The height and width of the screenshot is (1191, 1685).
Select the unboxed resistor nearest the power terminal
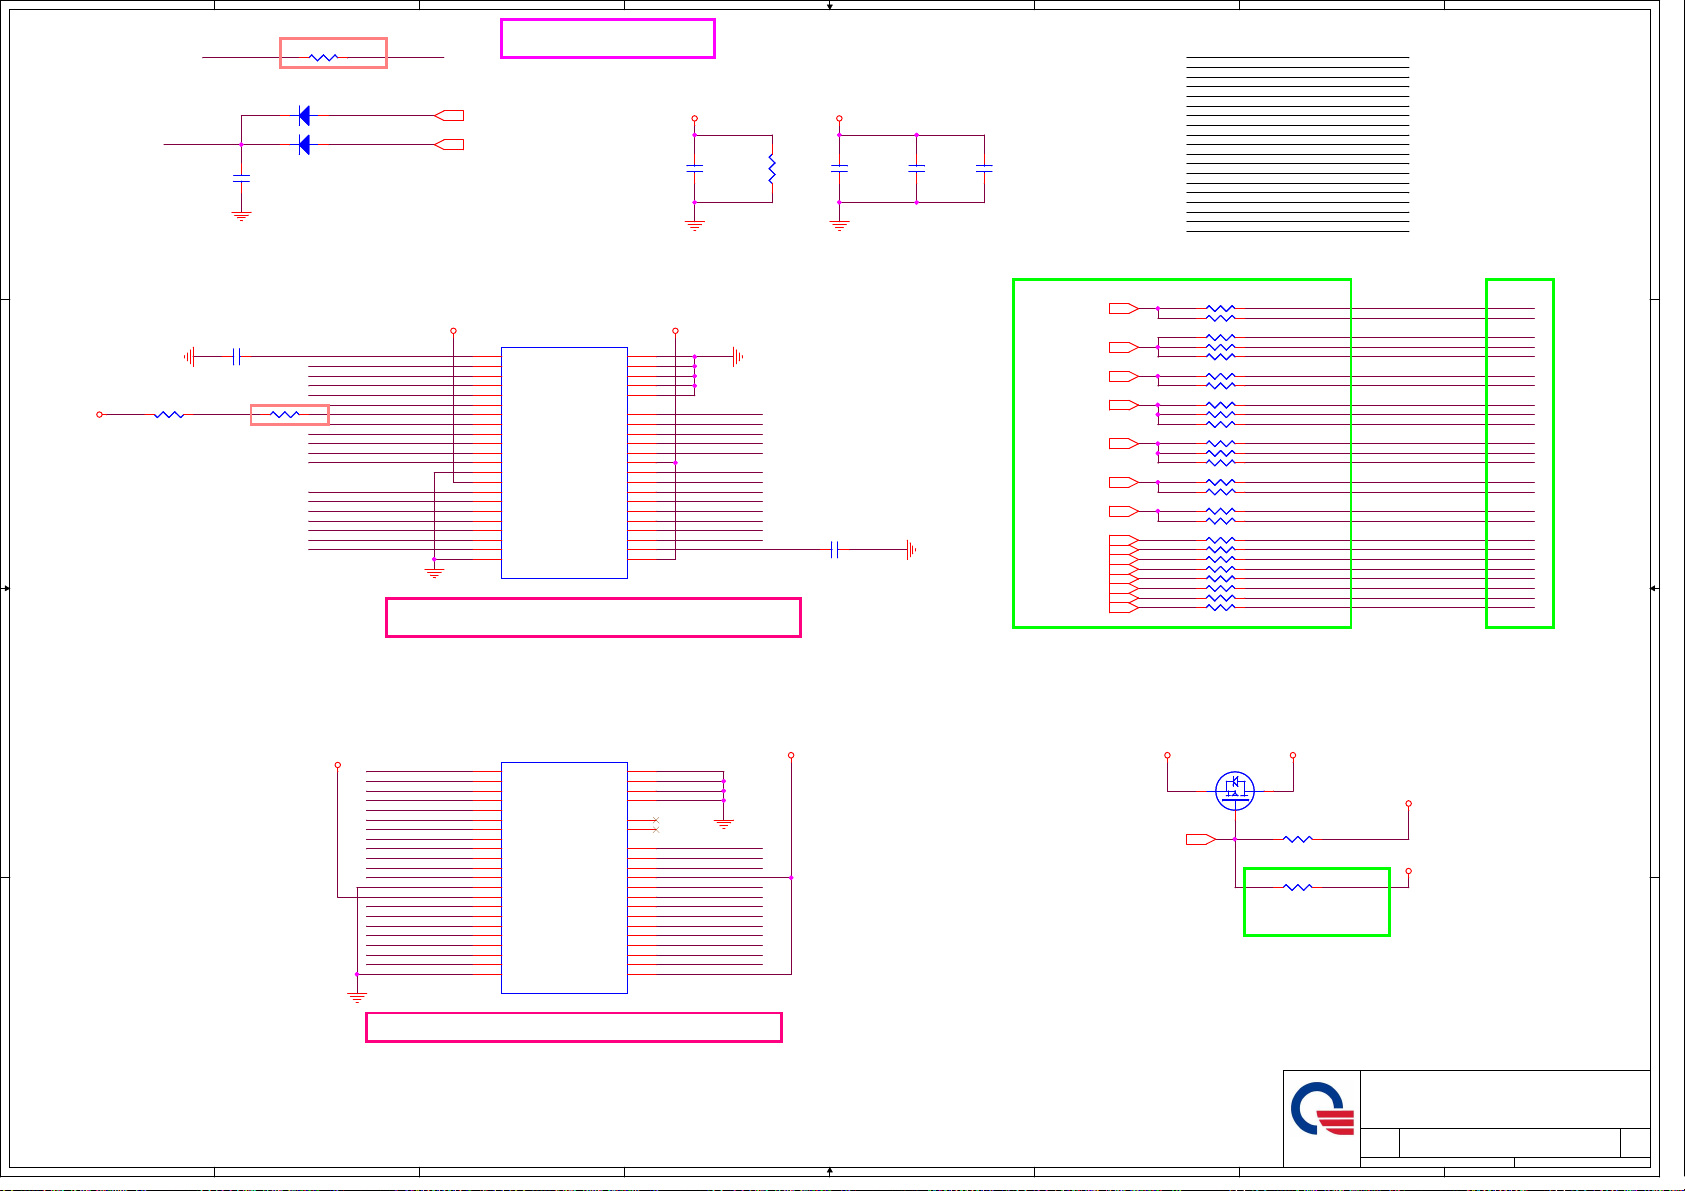coord(169,414)
